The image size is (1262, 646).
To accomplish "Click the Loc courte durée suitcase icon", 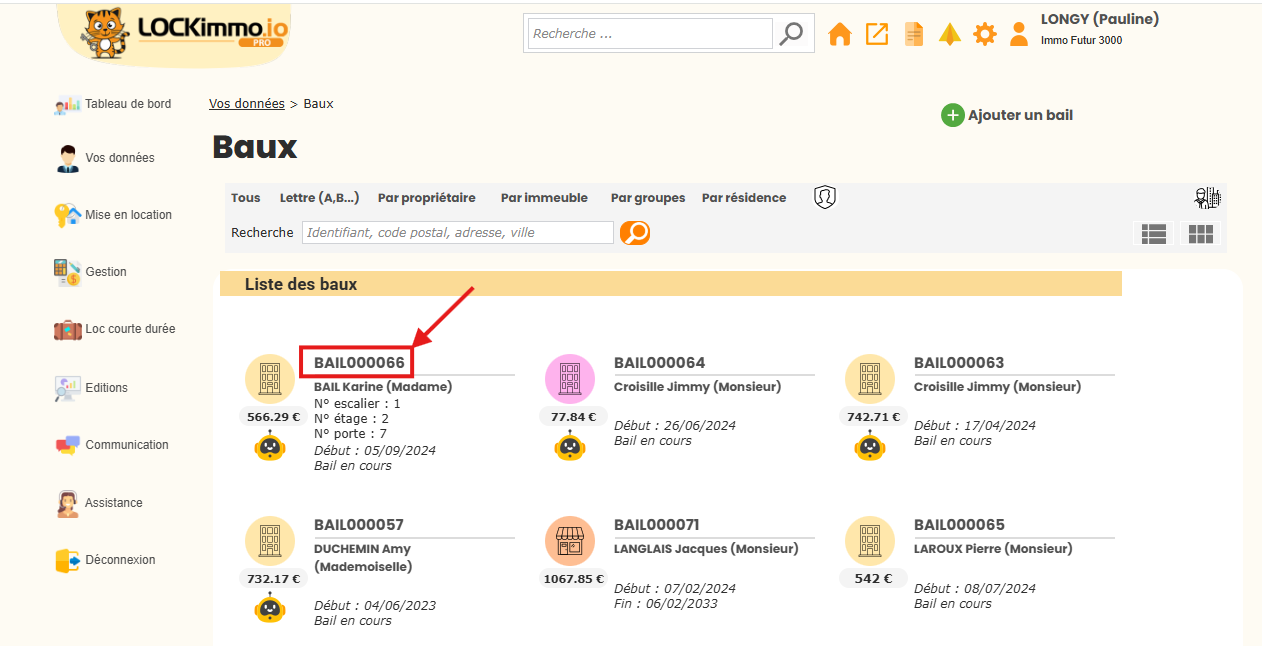I will (68, 329).
